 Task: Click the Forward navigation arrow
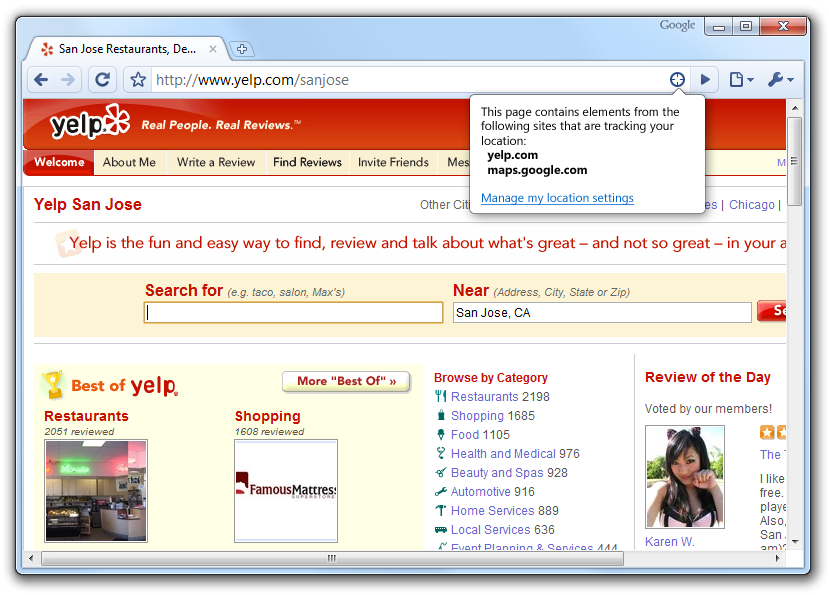pyautogui.click(x=68, y=80)
